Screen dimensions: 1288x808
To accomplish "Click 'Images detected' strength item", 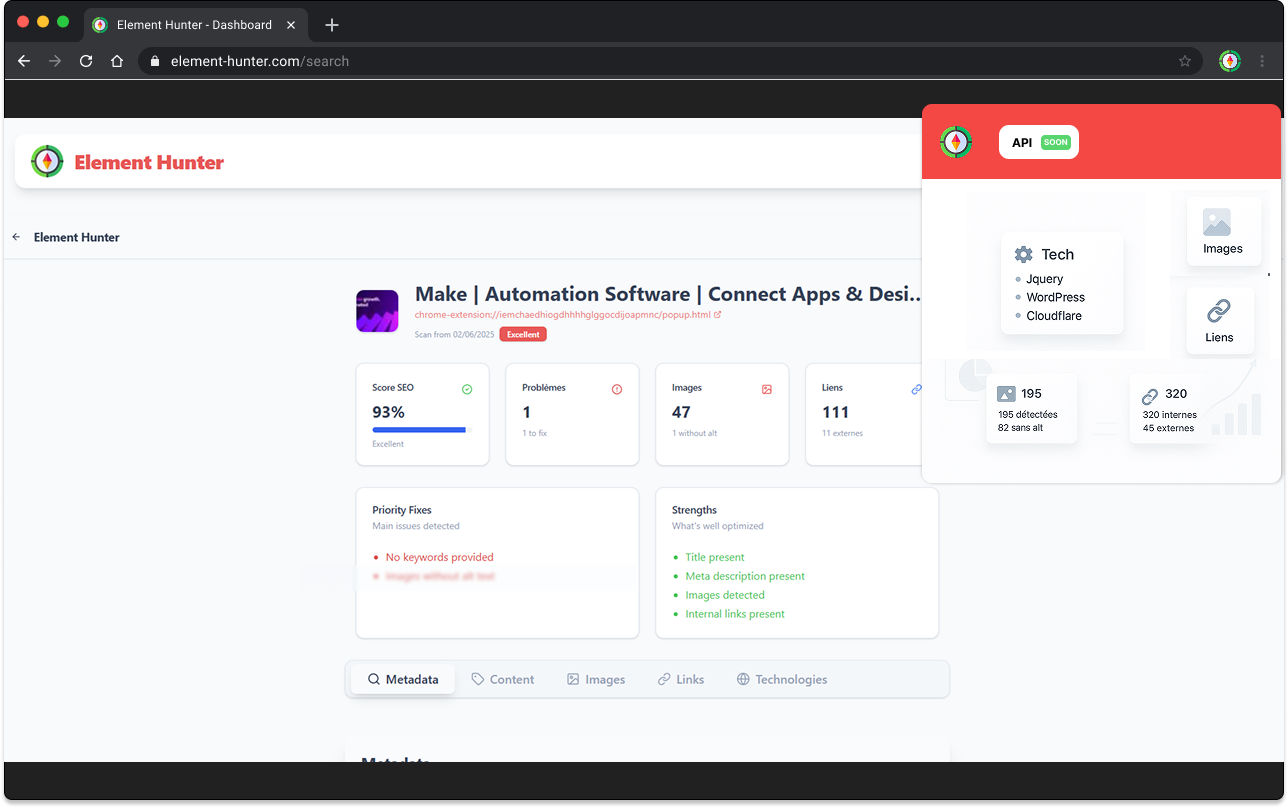I will tap(724, 595).
